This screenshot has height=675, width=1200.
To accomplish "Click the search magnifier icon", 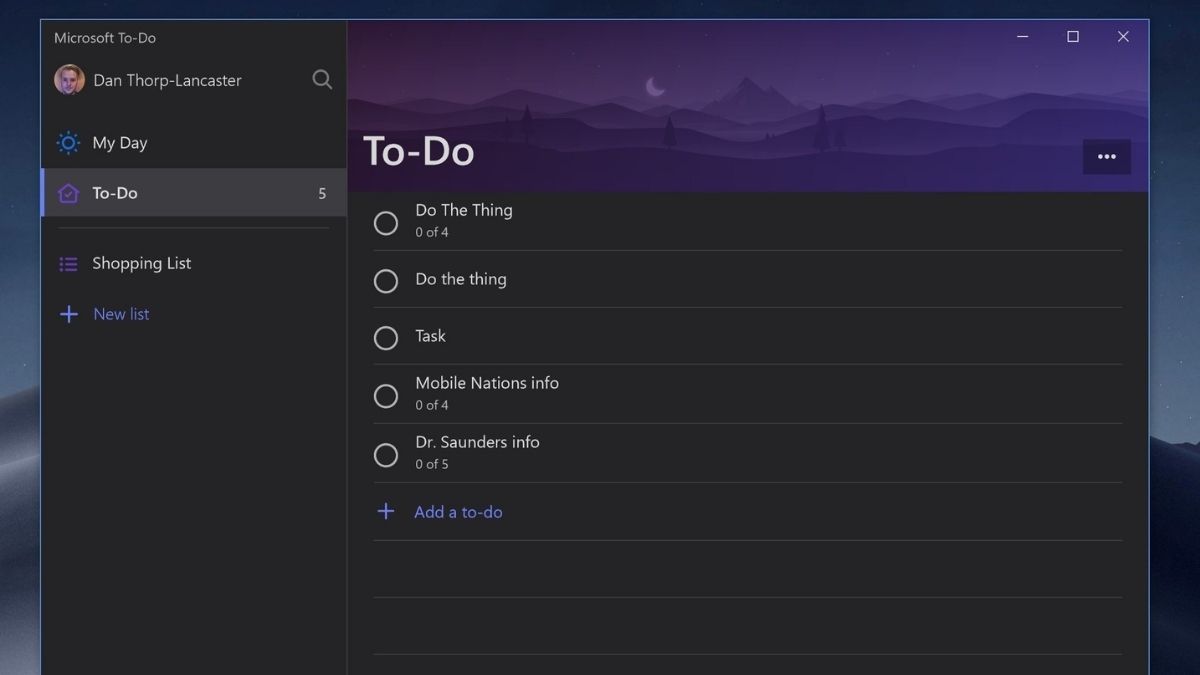I will point(322,79).
